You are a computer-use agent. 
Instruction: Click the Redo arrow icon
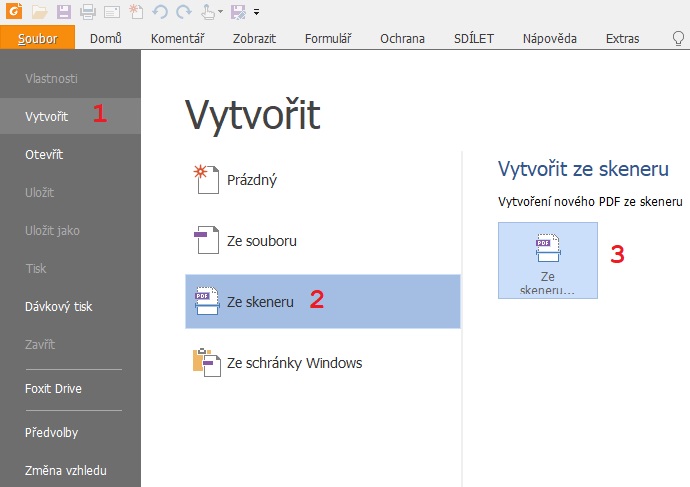click(x=182, y=12)
